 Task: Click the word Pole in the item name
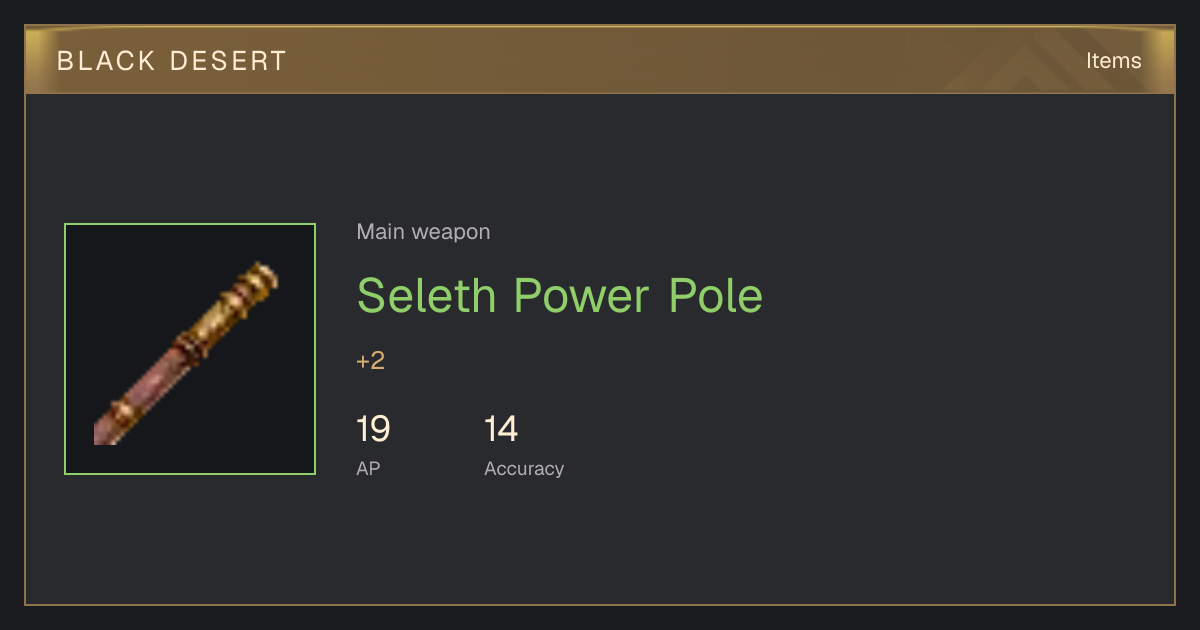pos(715,295)
